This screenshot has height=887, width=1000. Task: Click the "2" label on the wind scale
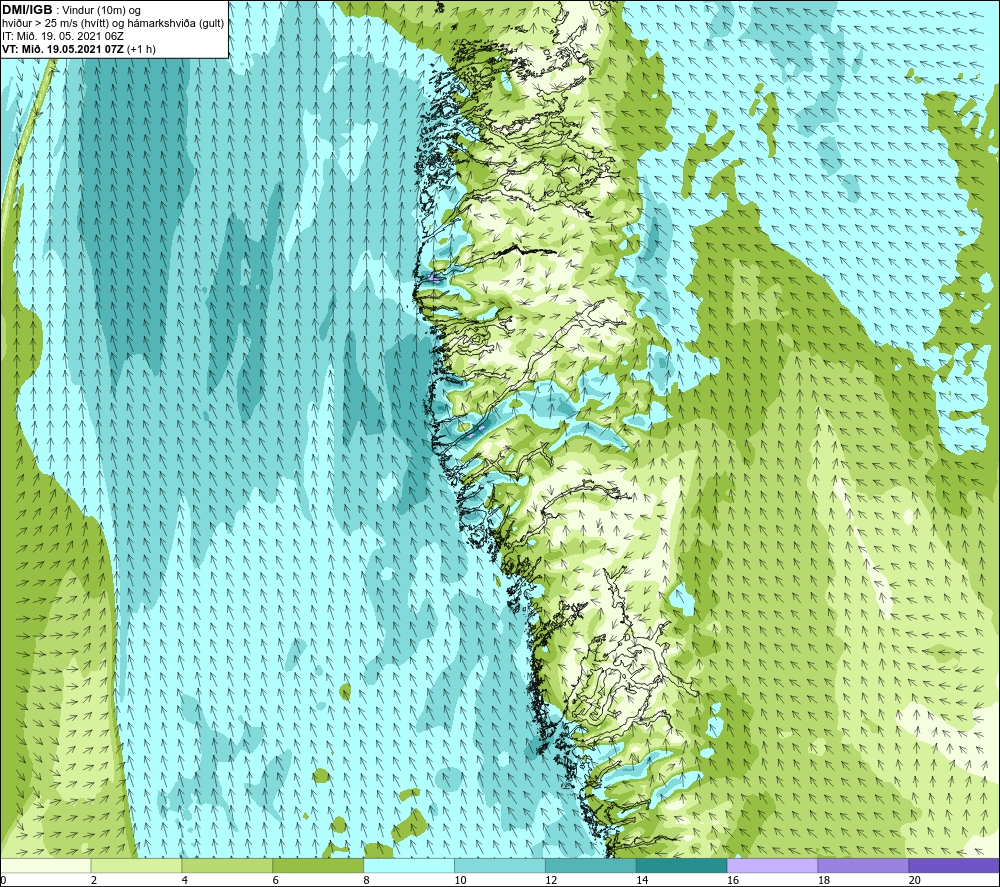(94, 881)
